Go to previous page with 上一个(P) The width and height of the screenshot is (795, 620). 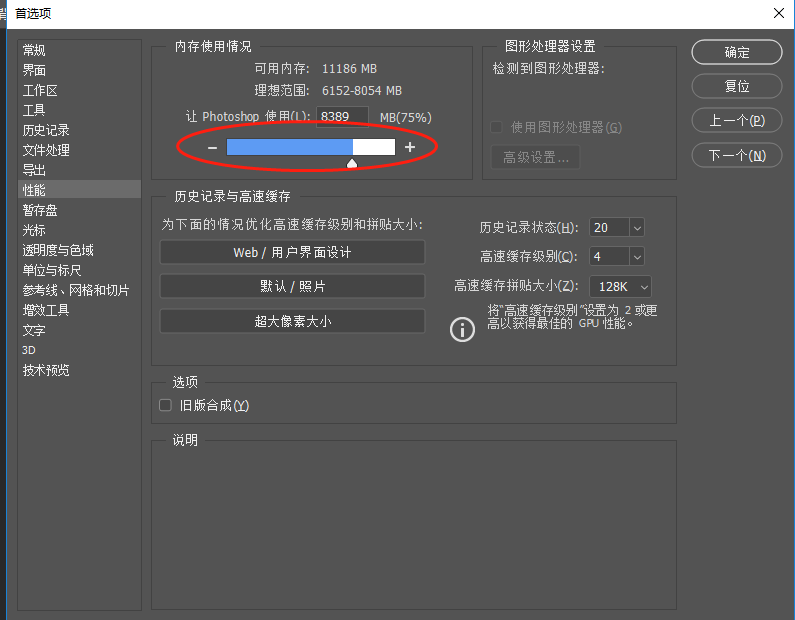[737, 121]
